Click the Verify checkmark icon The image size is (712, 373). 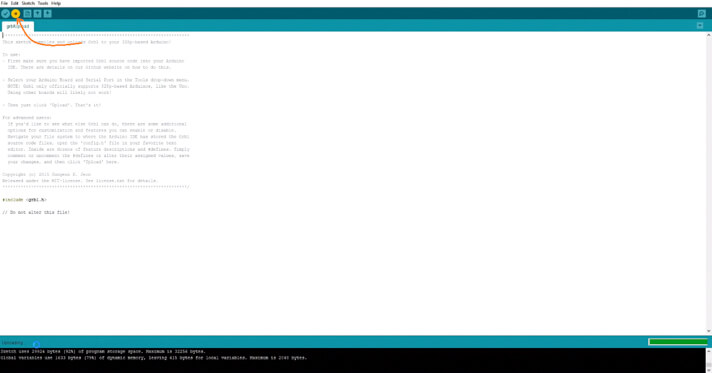coord(5,14)
